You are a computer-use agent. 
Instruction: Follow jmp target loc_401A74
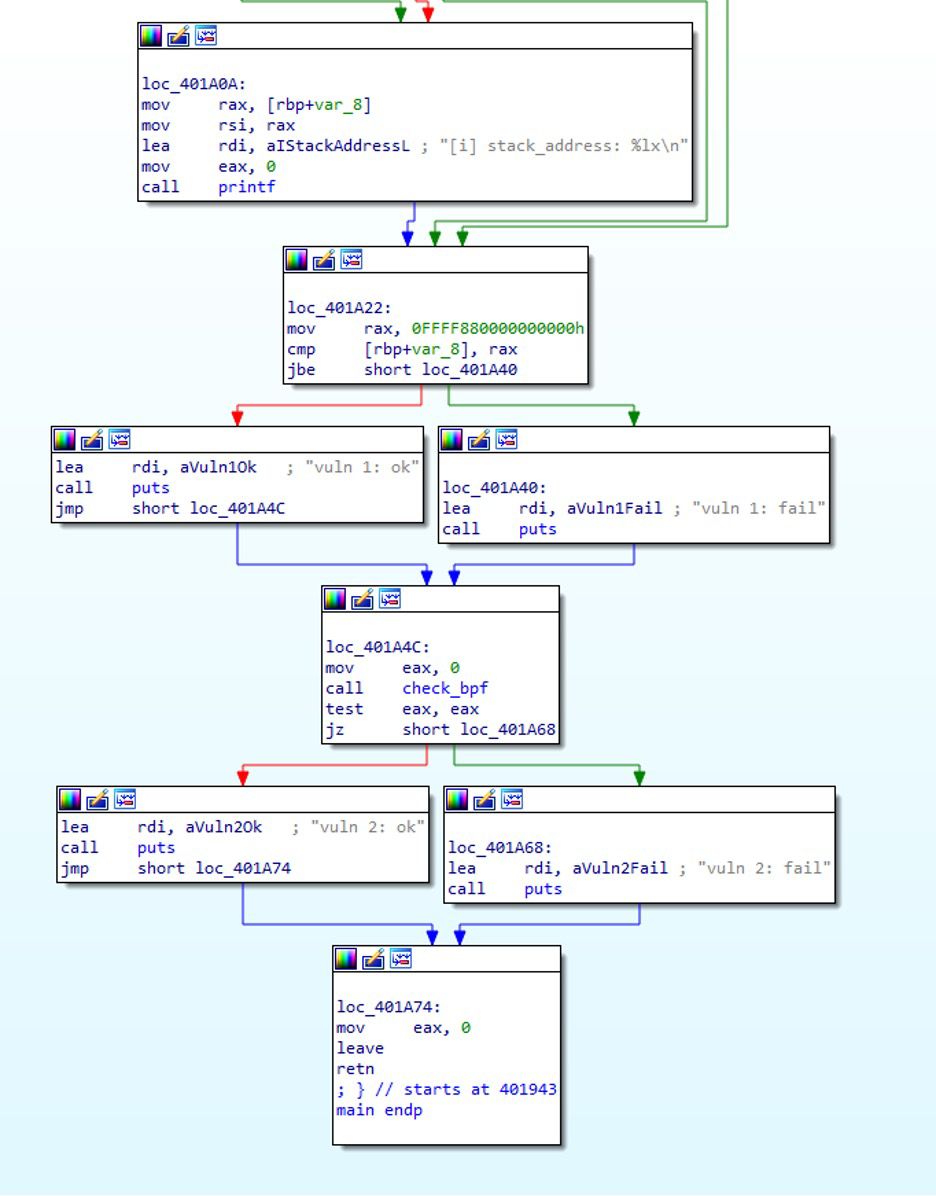243,869
